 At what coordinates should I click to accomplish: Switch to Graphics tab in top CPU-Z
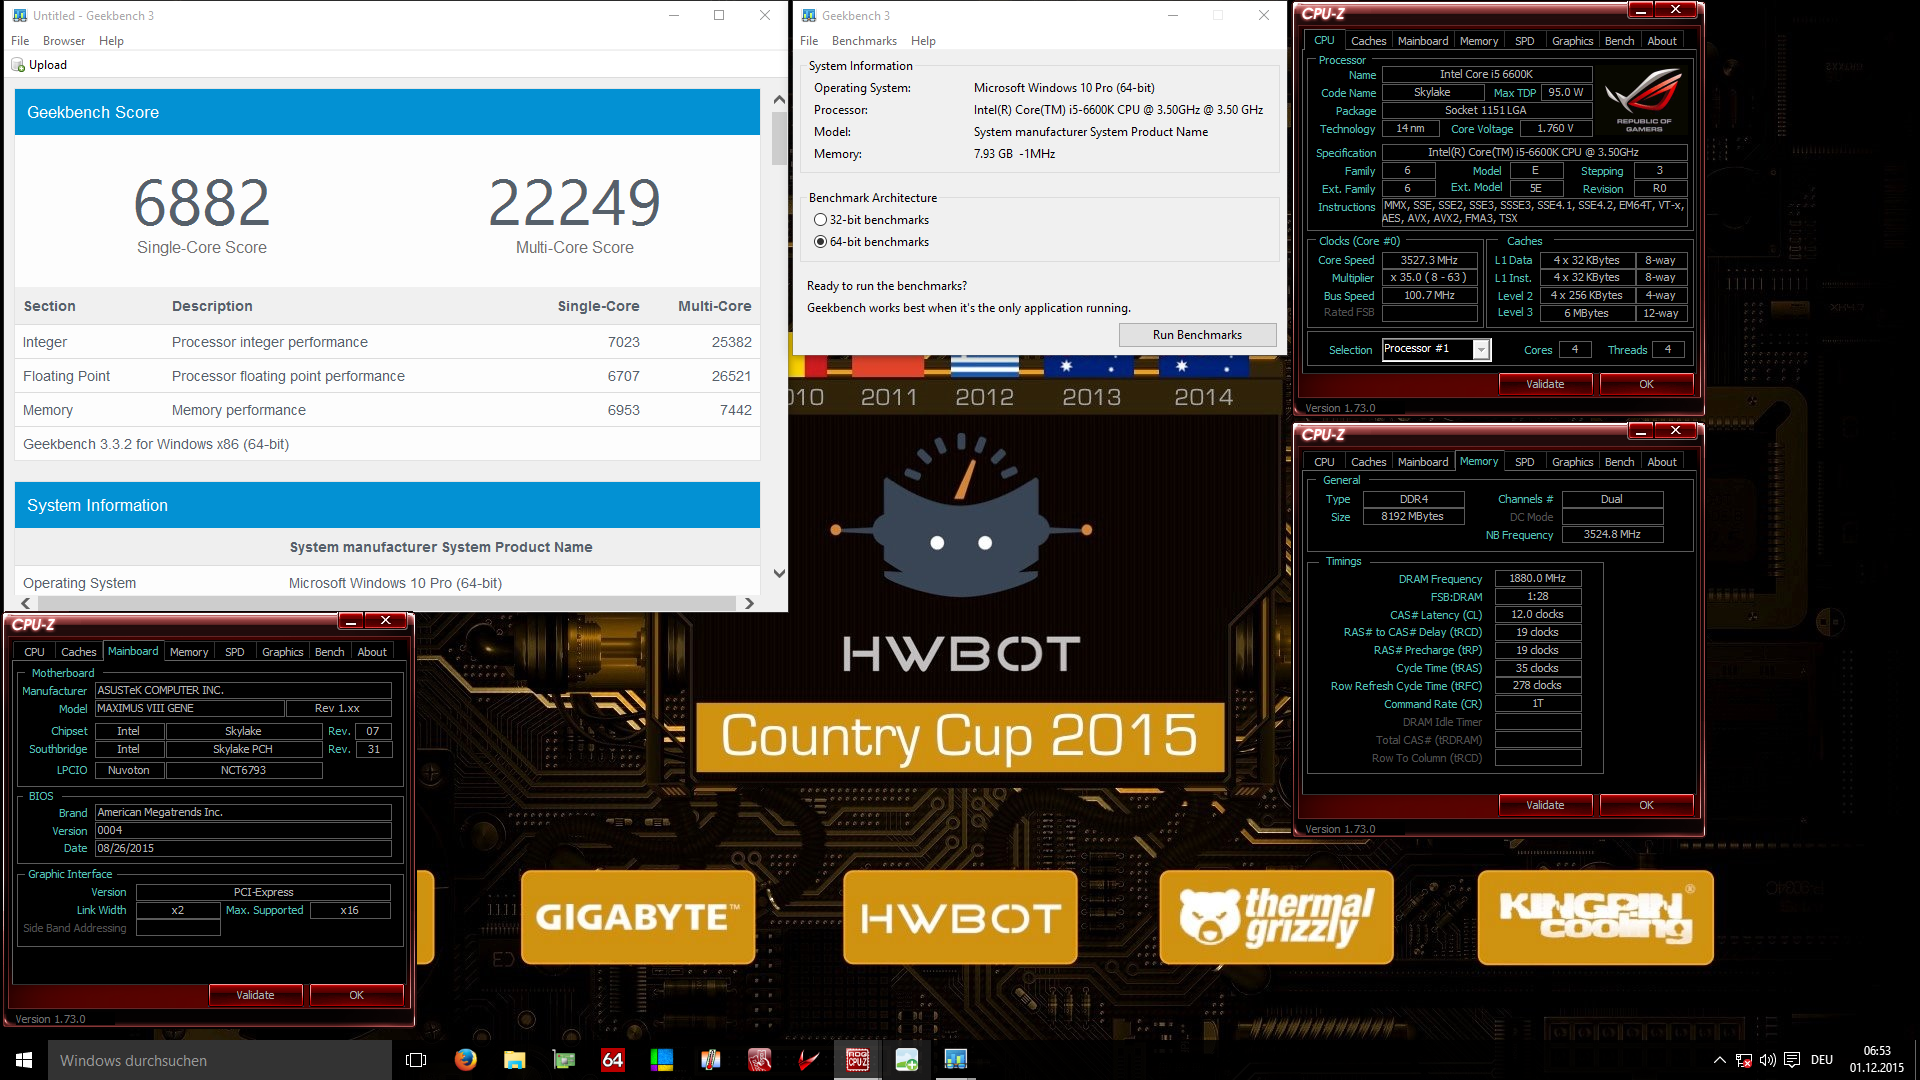point(1572,41)
